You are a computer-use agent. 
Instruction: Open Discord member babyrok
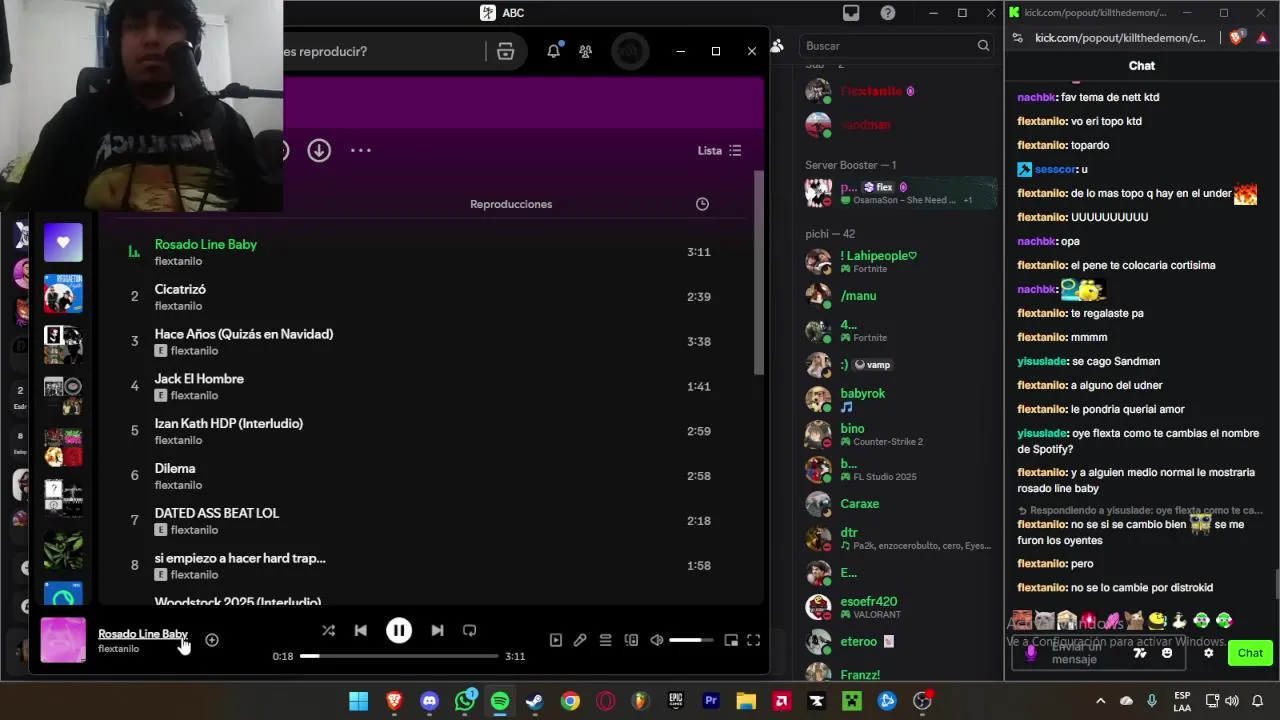[899, 399]
